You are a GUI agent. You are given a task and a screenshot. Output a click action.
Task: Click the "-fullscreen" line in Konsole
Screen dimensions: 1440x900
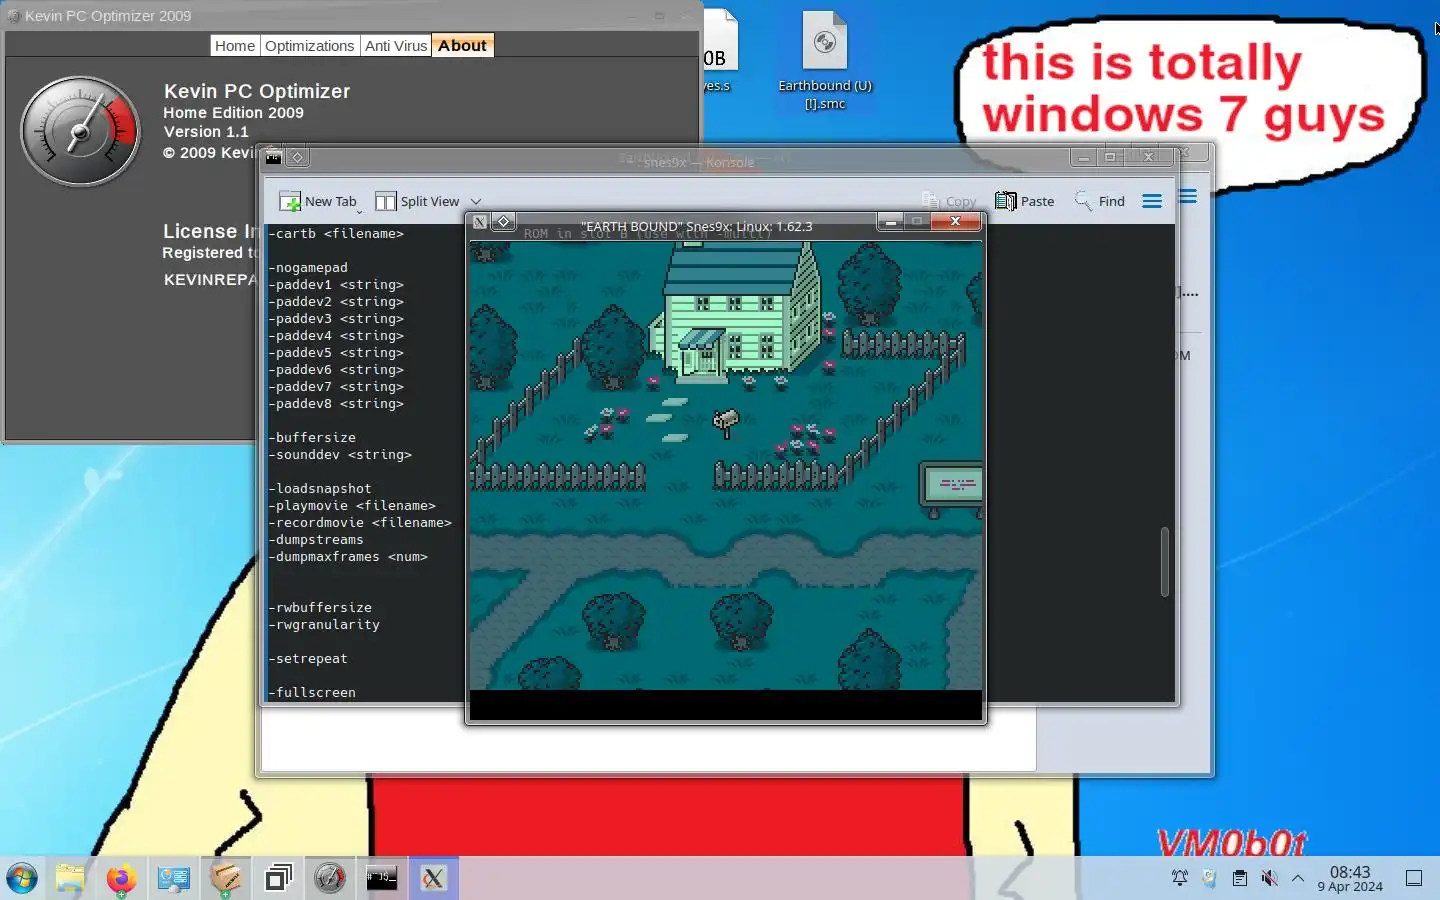[x=312, y=692]
